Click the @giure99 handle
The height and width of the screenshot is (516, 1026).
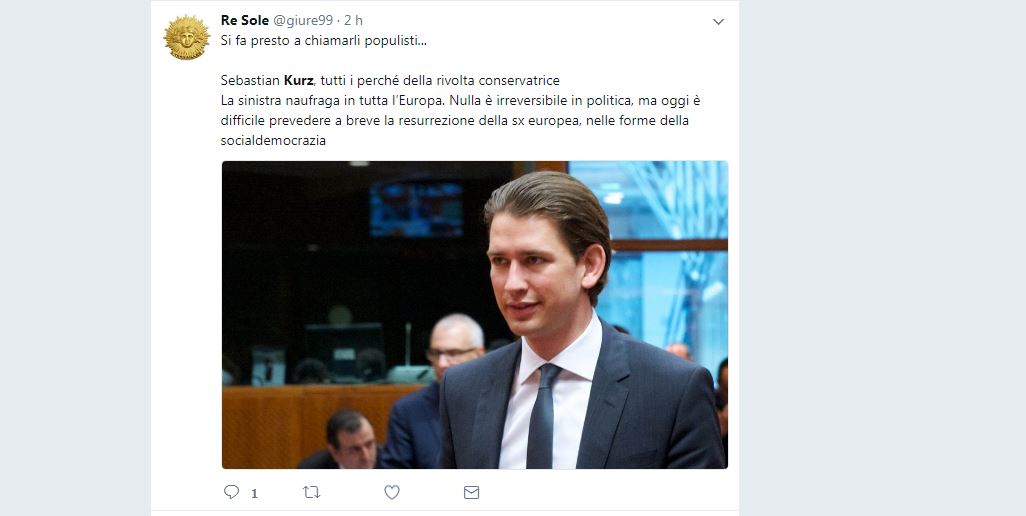click(x=304, y=20)
